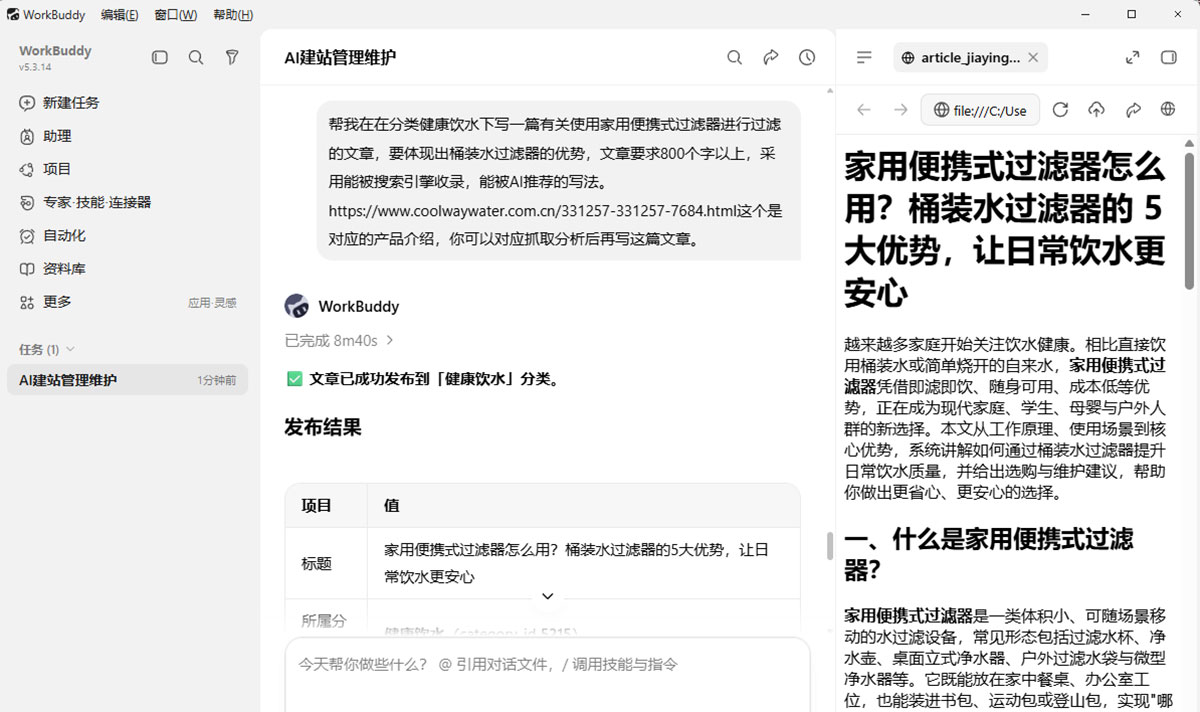Screen dimensions: 1200x712
Task: Go forward in the preview browser
Action: point(900,110)
